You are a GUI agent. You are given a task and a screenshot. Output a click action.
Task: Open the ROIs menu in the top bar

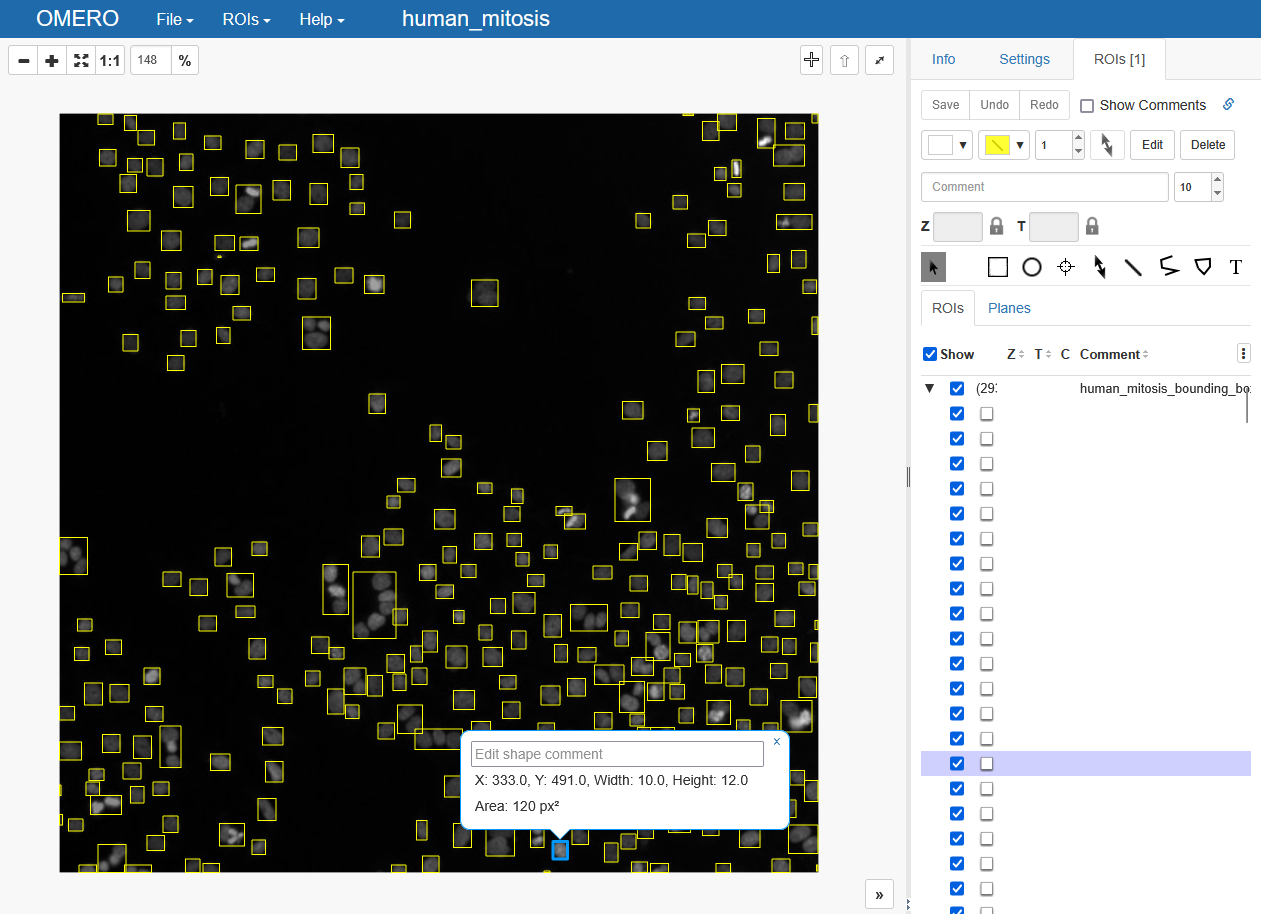click(245, 19)
